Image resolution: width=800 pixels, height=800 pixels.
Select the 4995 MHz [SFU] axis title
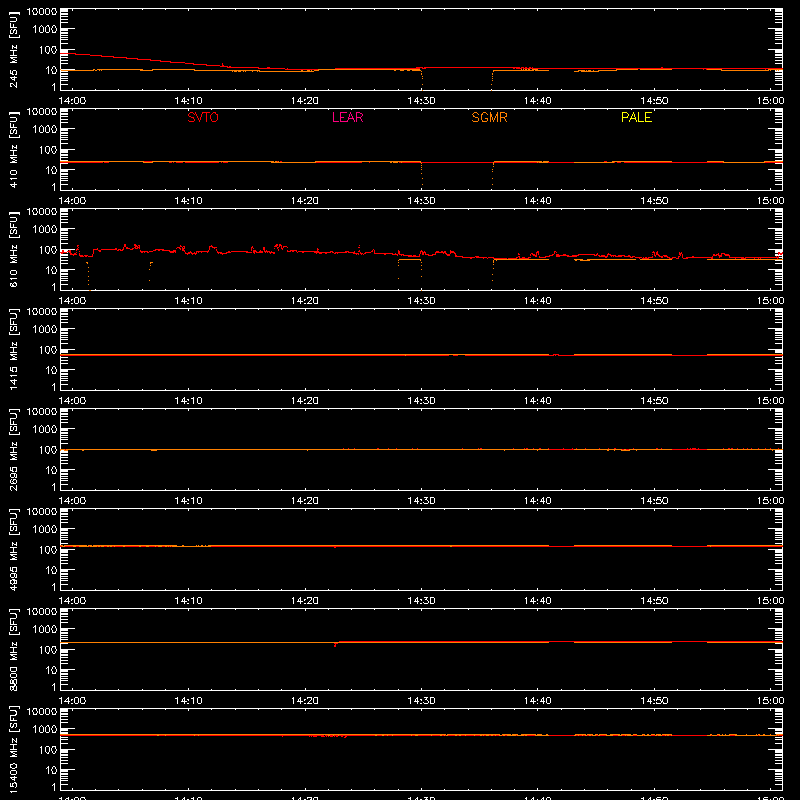tap(14, 549)
